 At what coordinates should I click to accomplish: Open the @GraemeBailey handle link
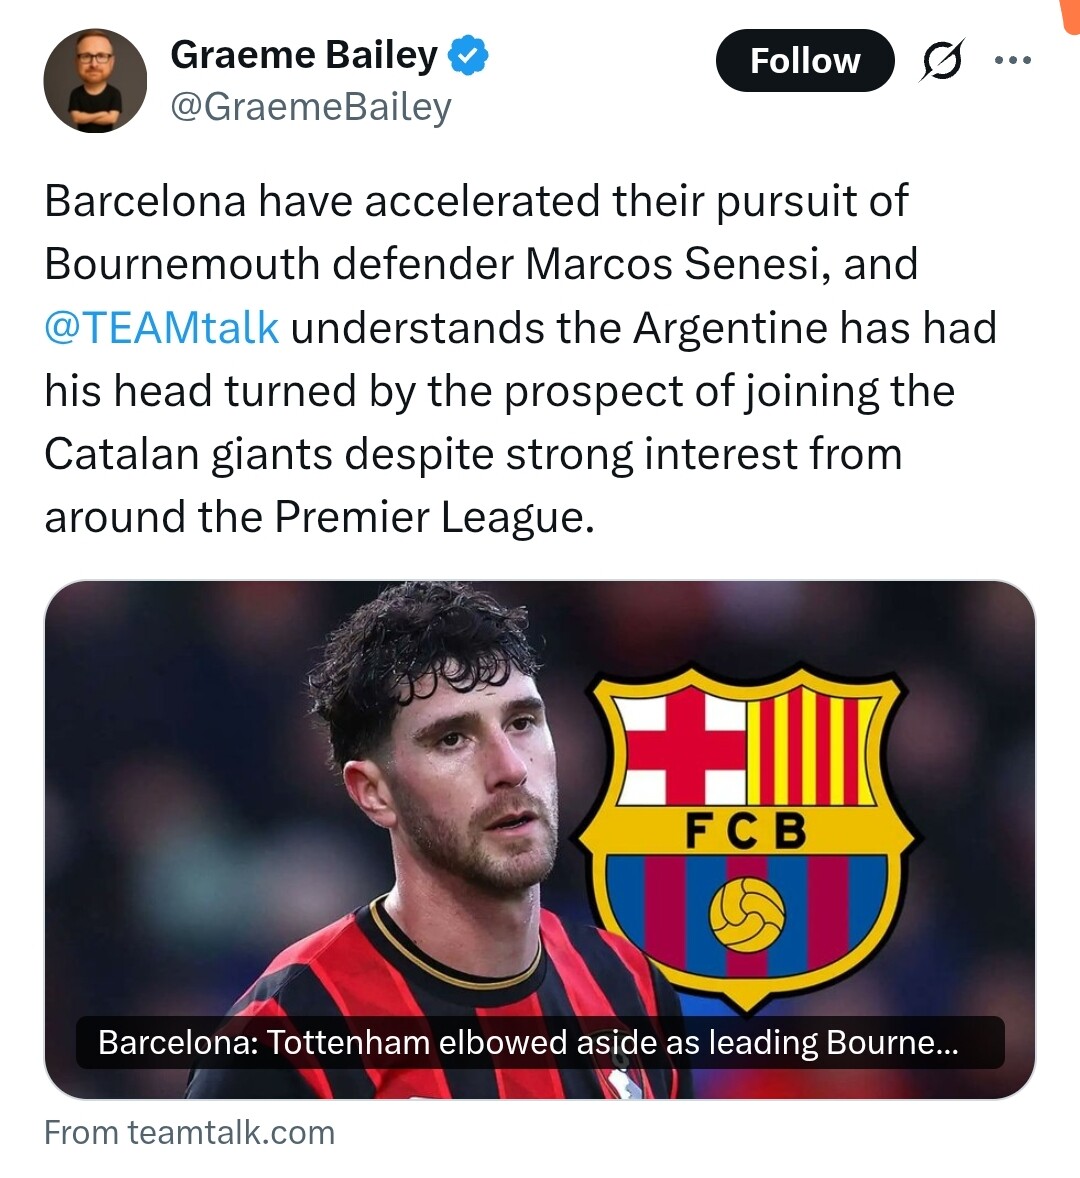point(311,107)
